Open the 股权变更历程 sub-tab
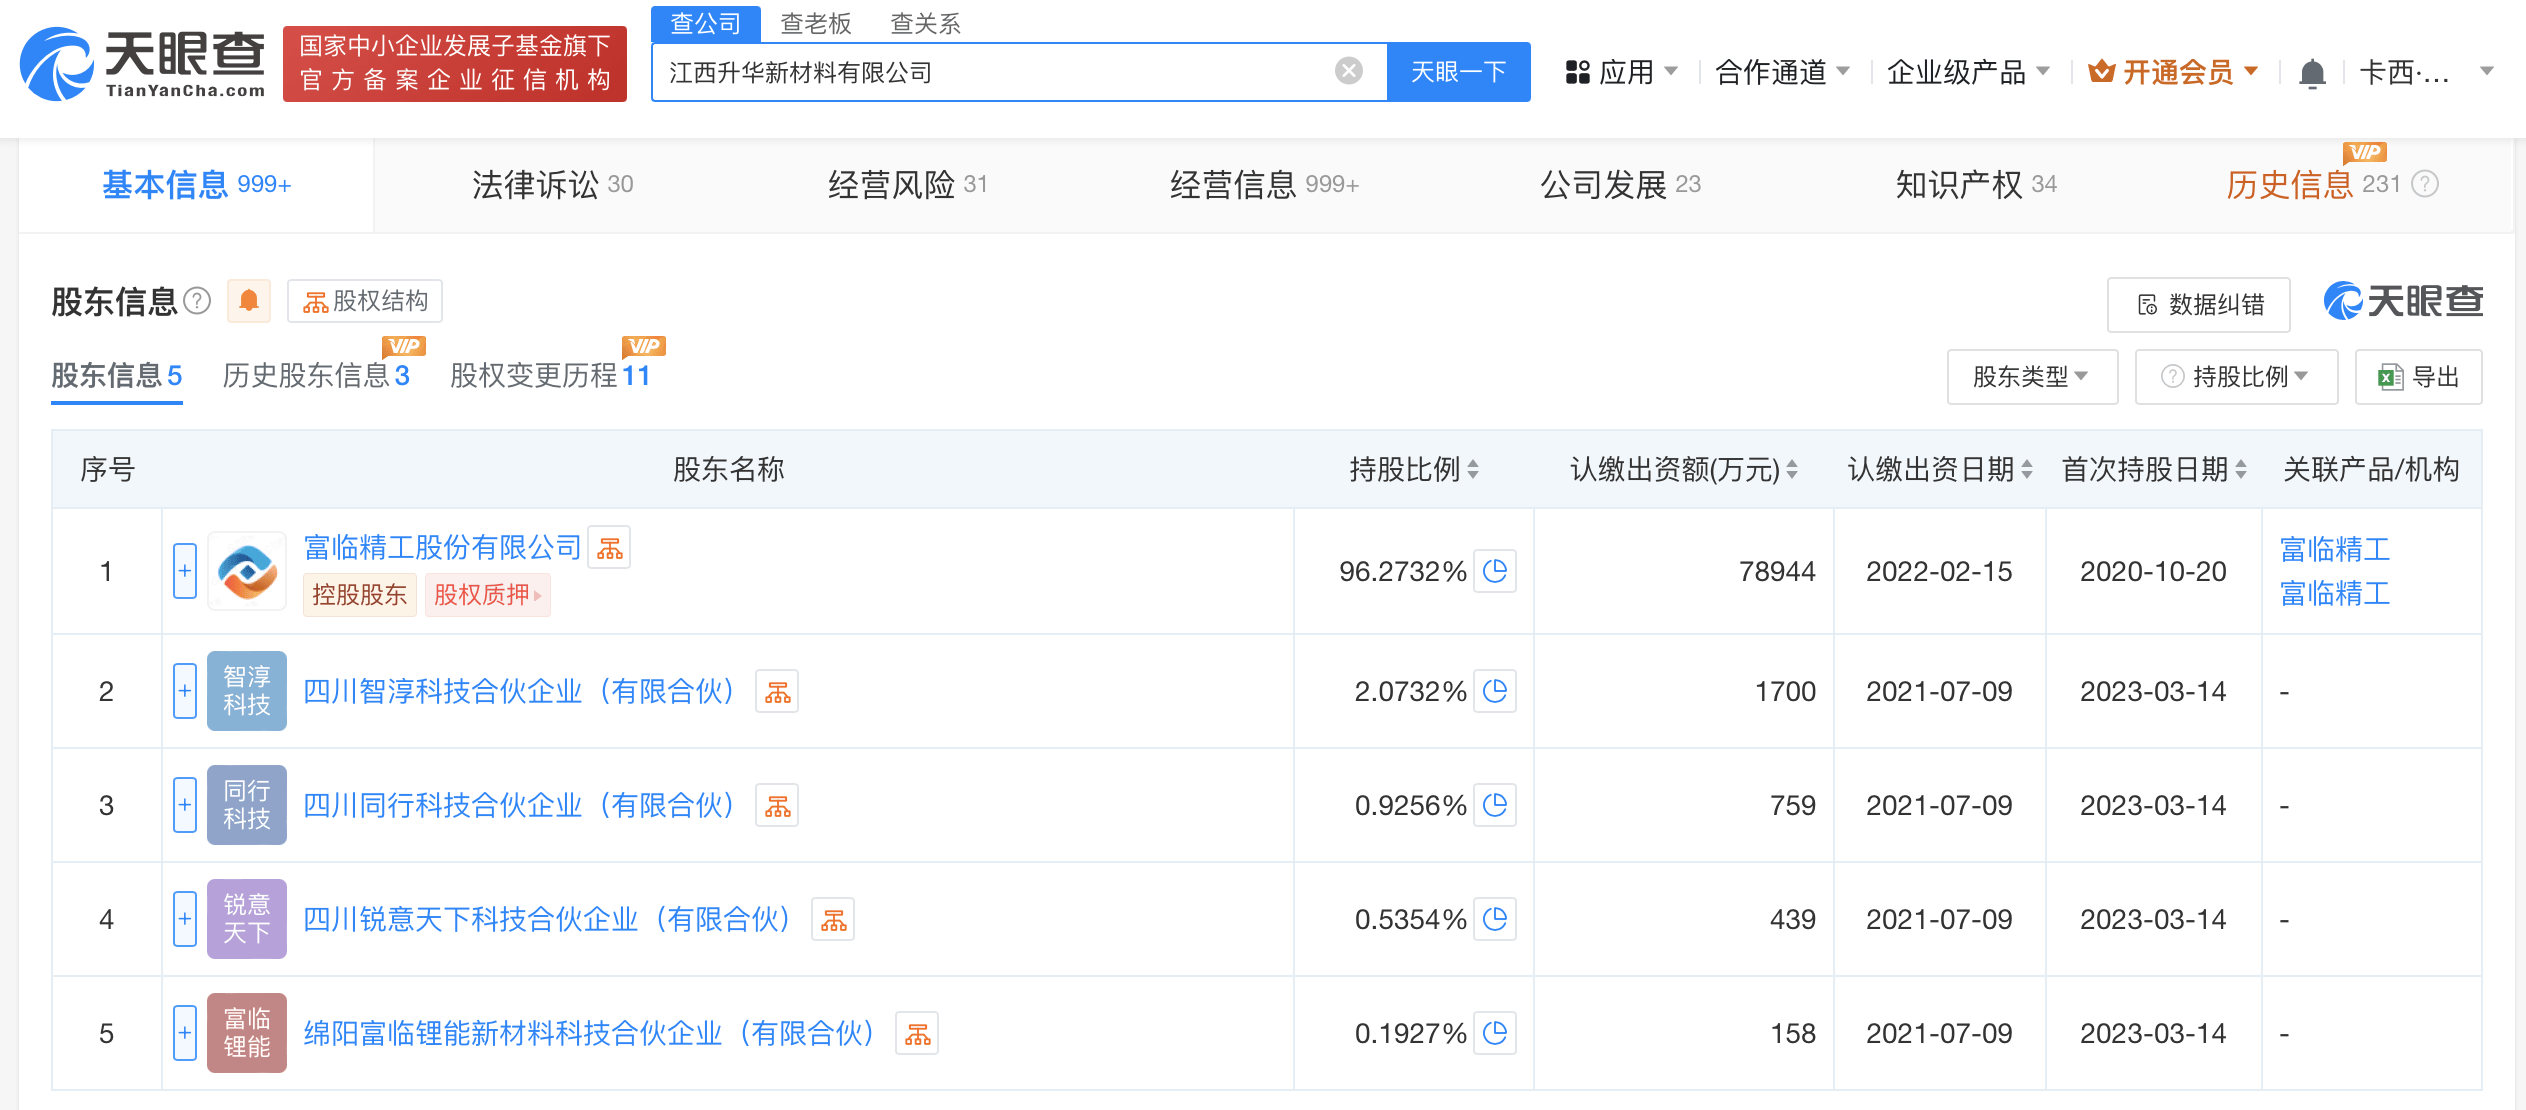The width and height of the screenshot is (2526, 1110). (549, 376)
